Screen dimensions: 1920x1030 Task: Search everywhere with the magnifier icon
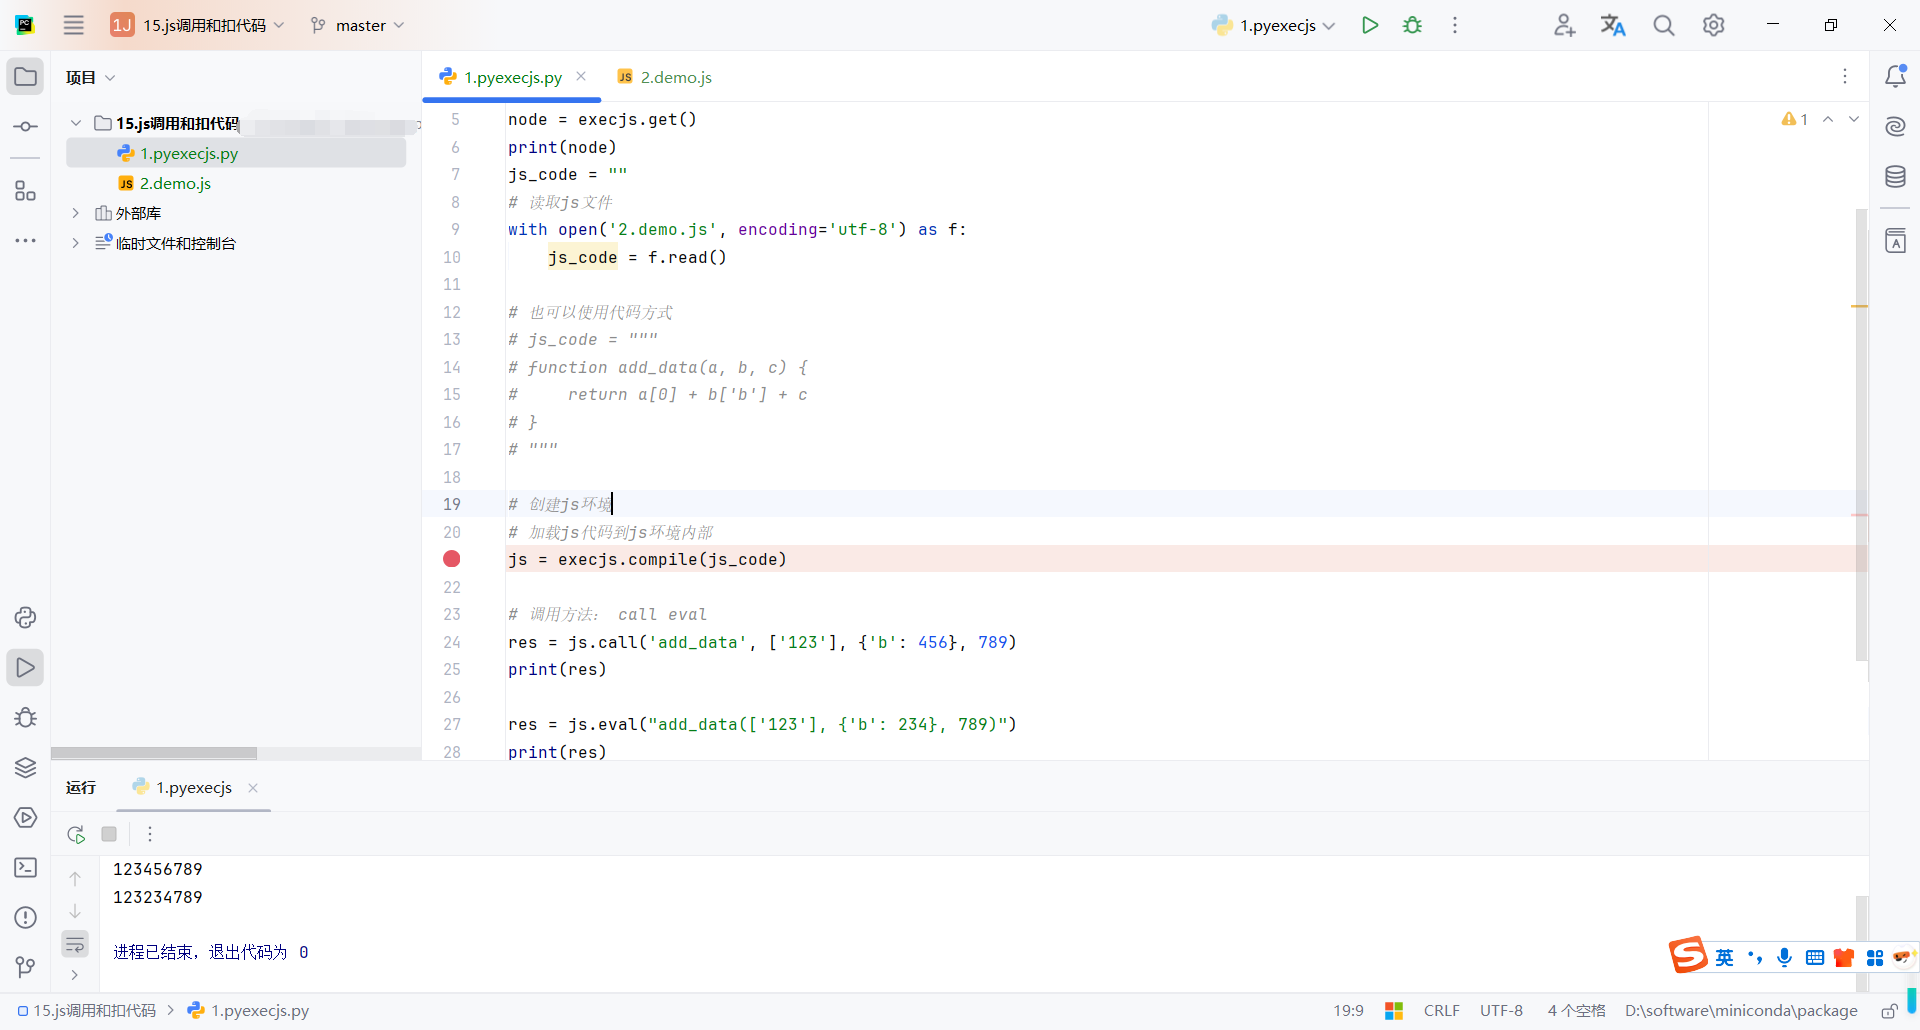1664,25
